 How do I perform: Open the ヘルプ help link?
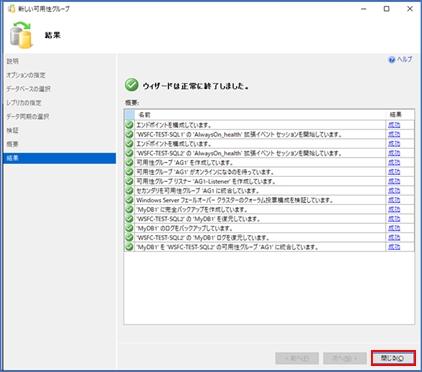(x=405, y=59)
